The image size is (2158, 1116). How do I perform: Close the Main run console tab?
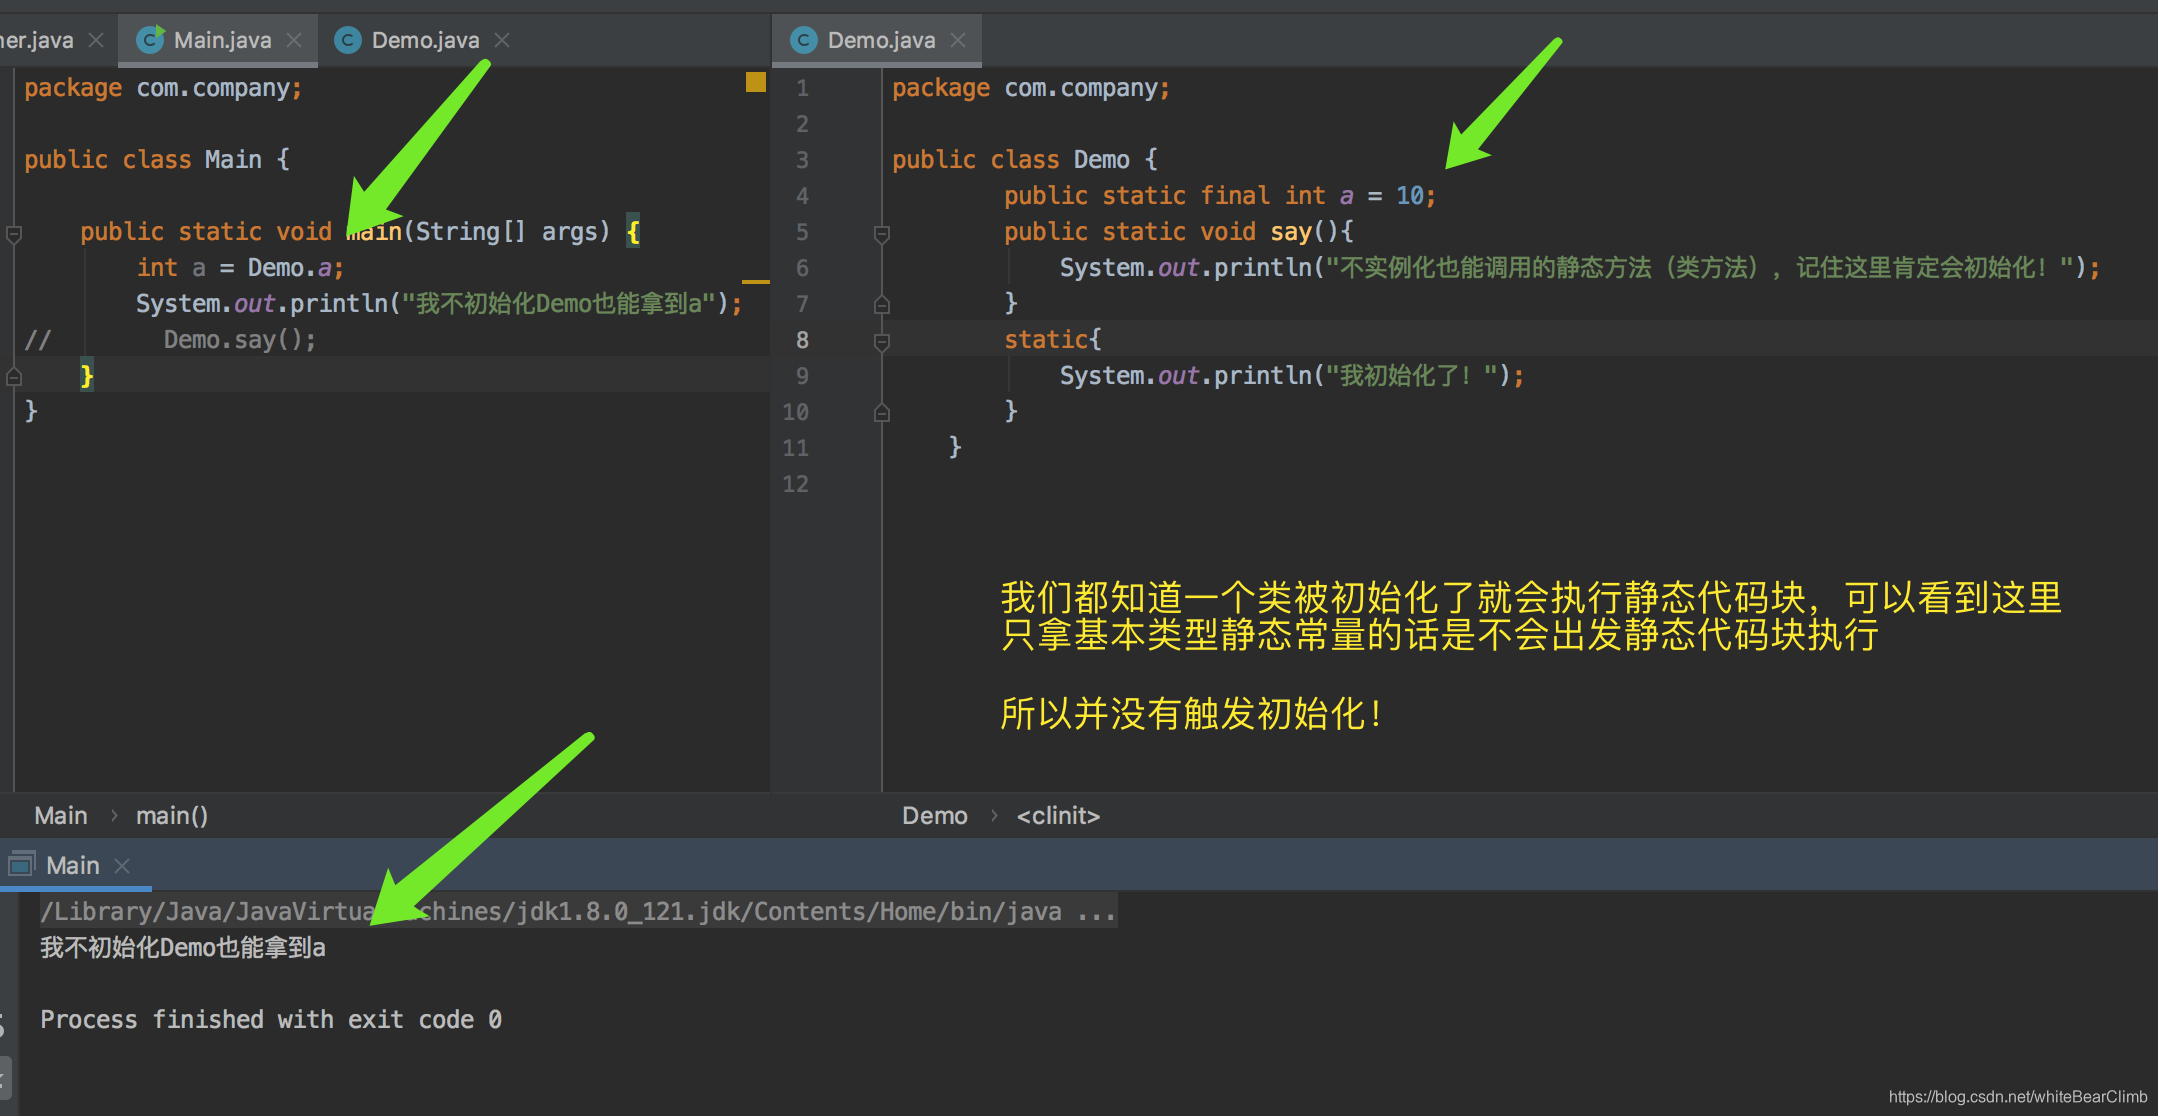coord(122,866)
